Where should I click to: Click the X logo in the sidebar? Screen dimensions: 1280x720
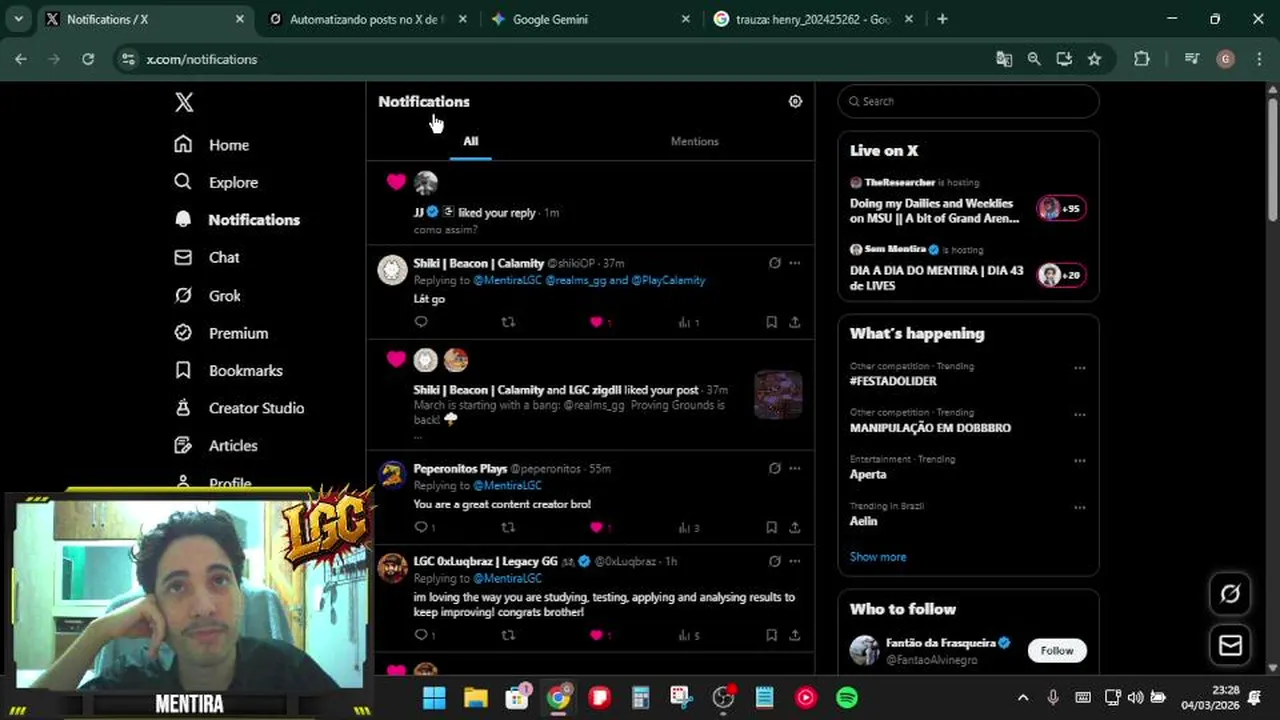coord(184,102)
